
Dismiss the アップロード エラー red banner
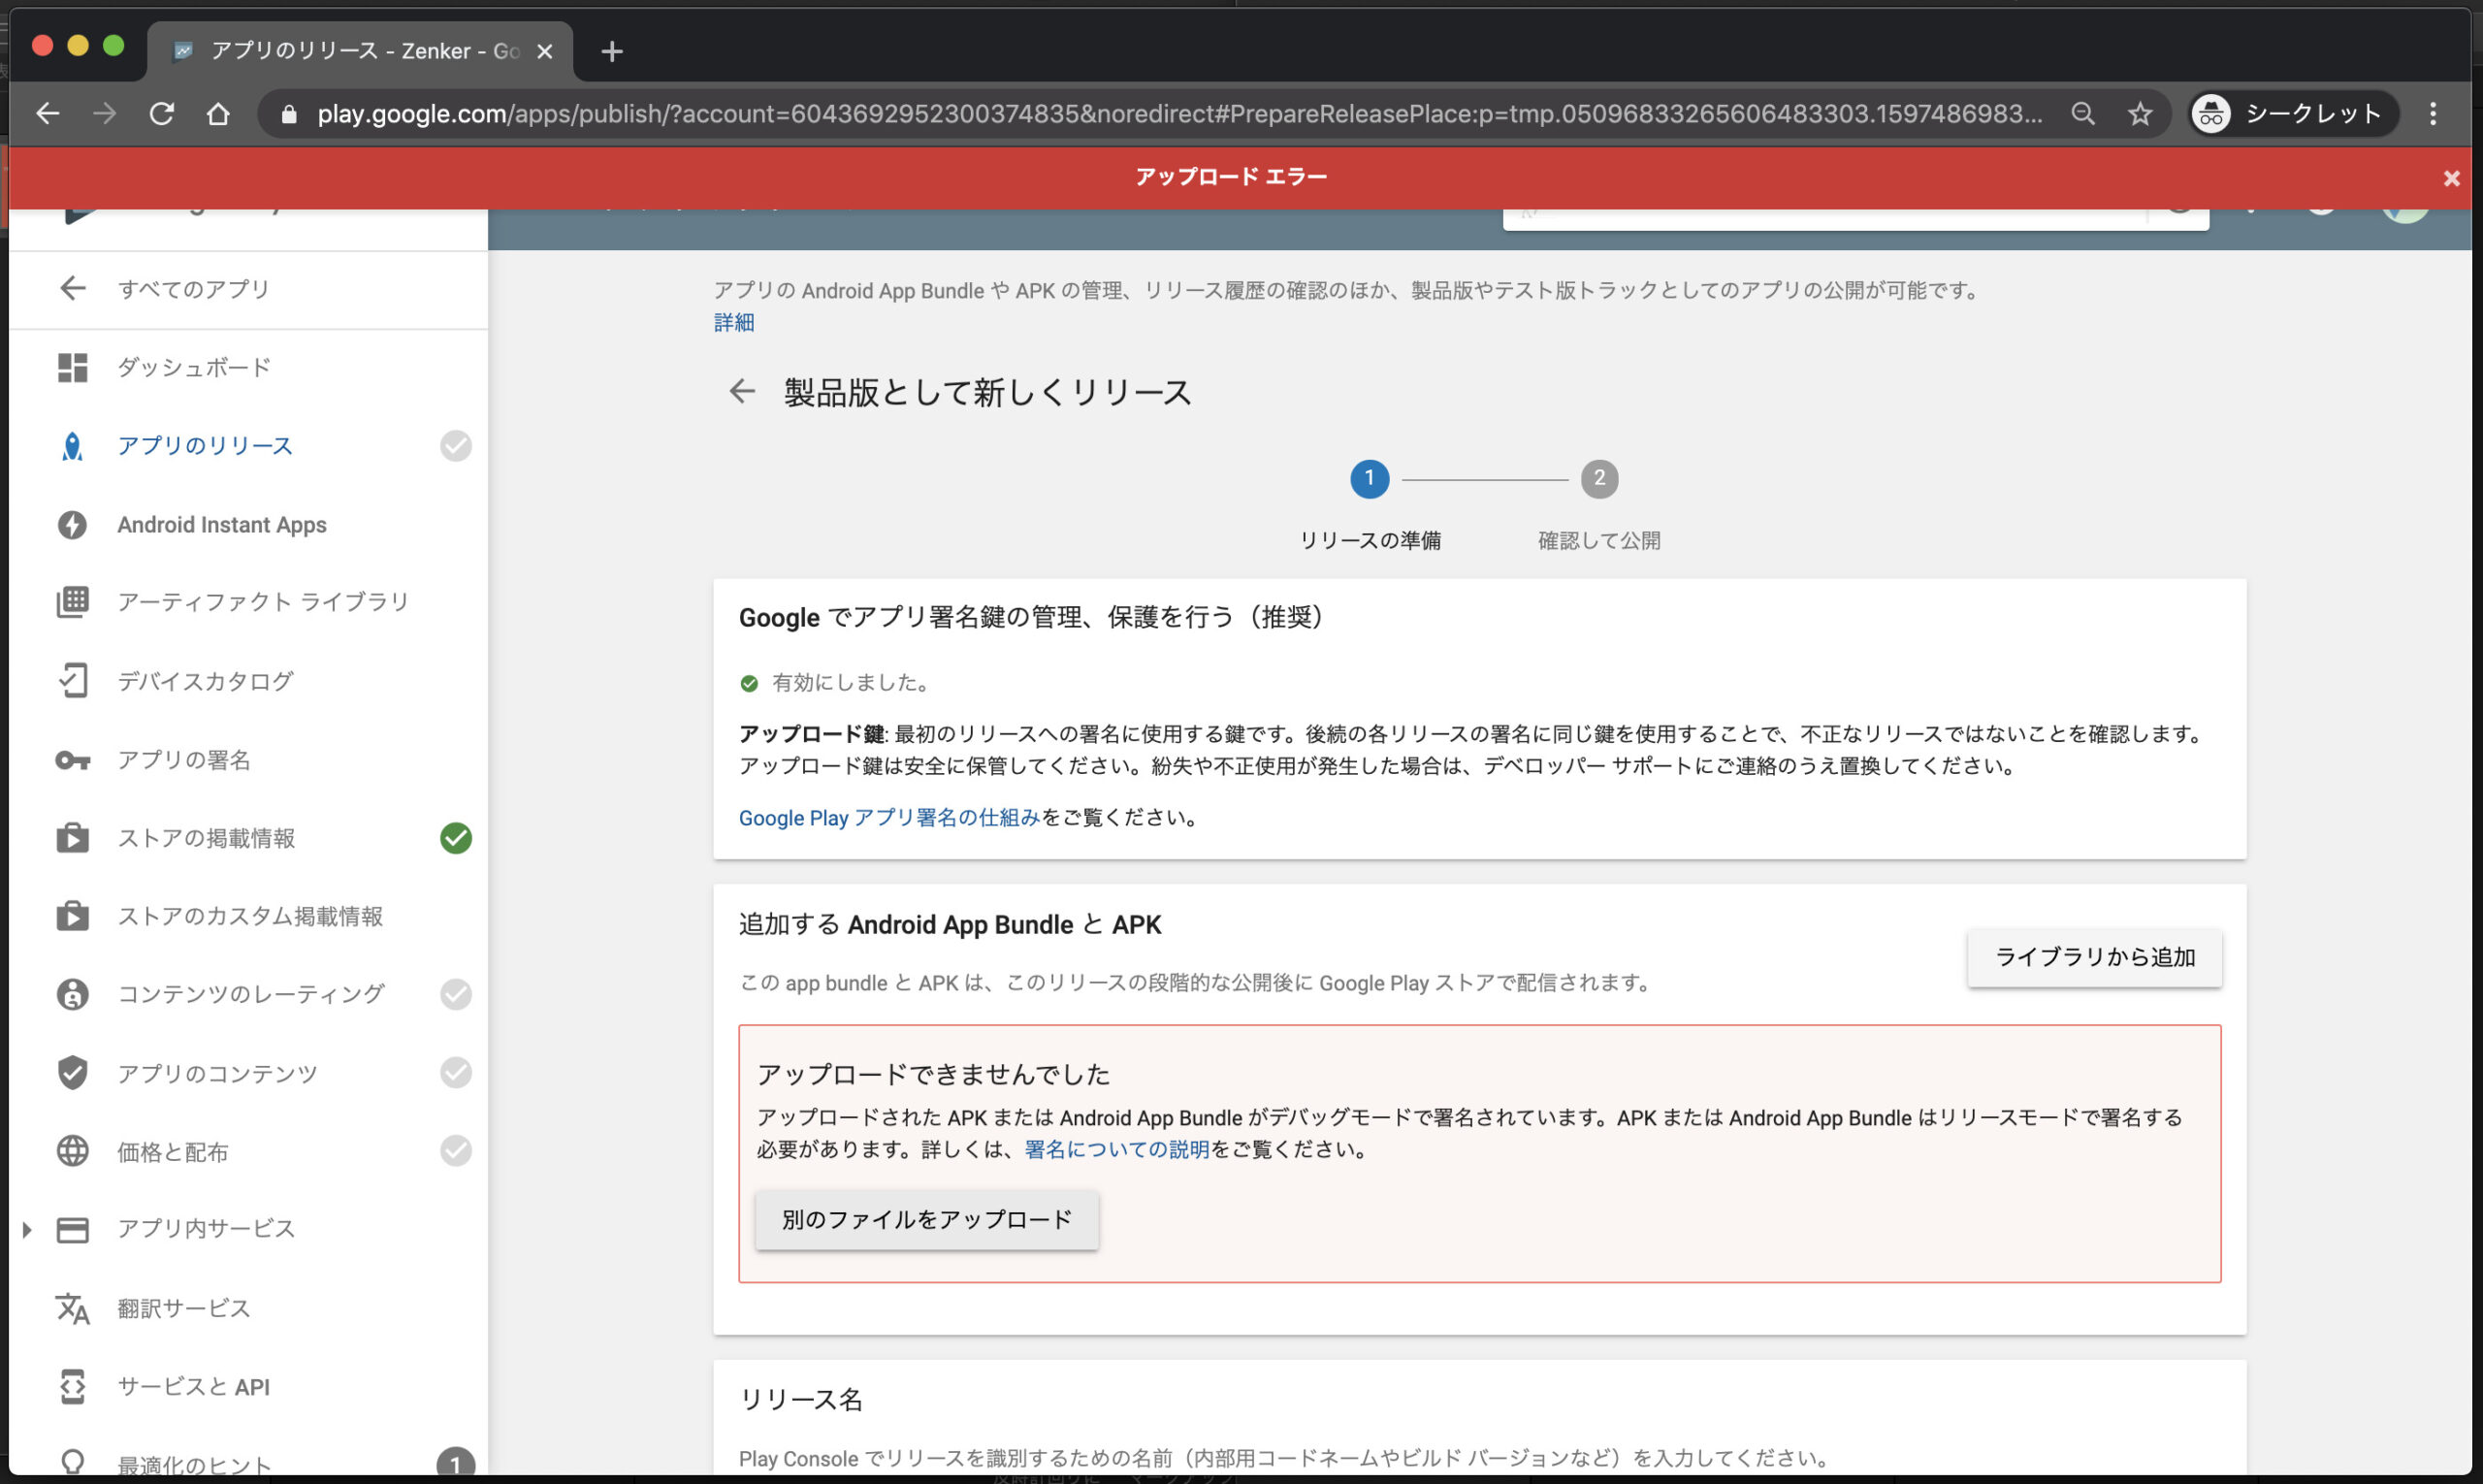point(2451,178)
